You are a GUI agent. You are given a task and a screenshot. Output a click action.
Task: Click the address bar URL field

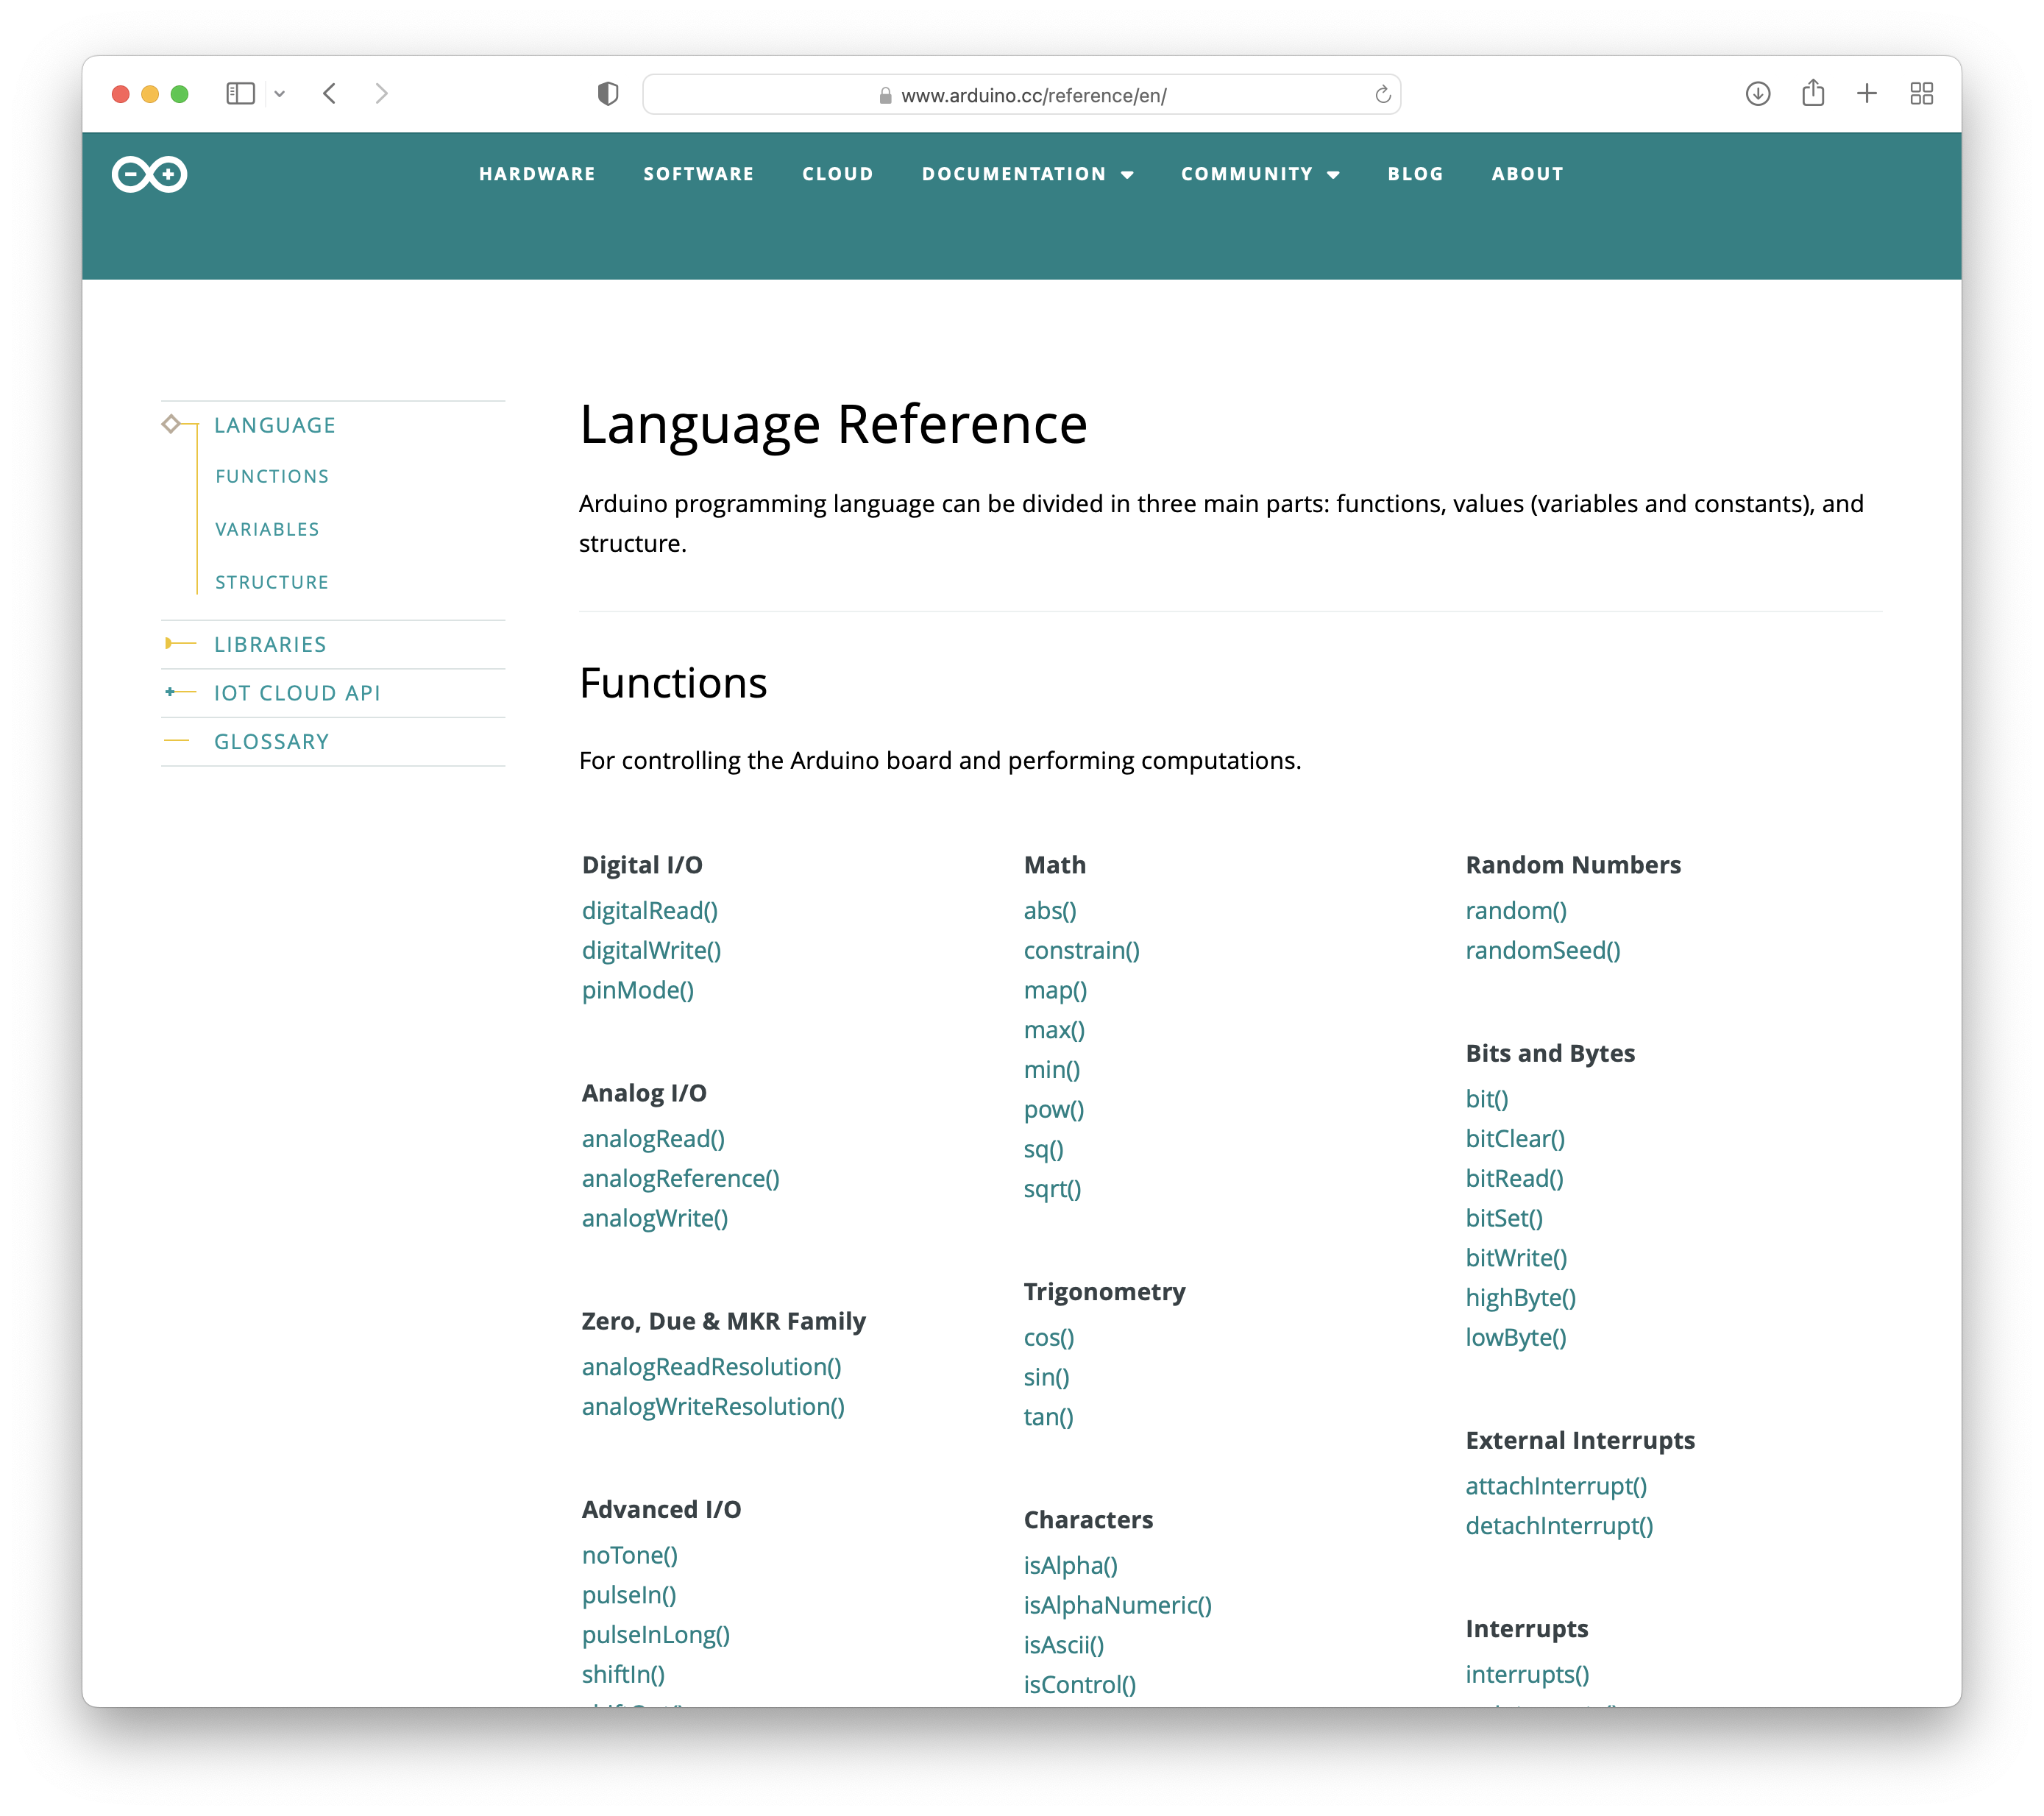(x=1021, y=95)
